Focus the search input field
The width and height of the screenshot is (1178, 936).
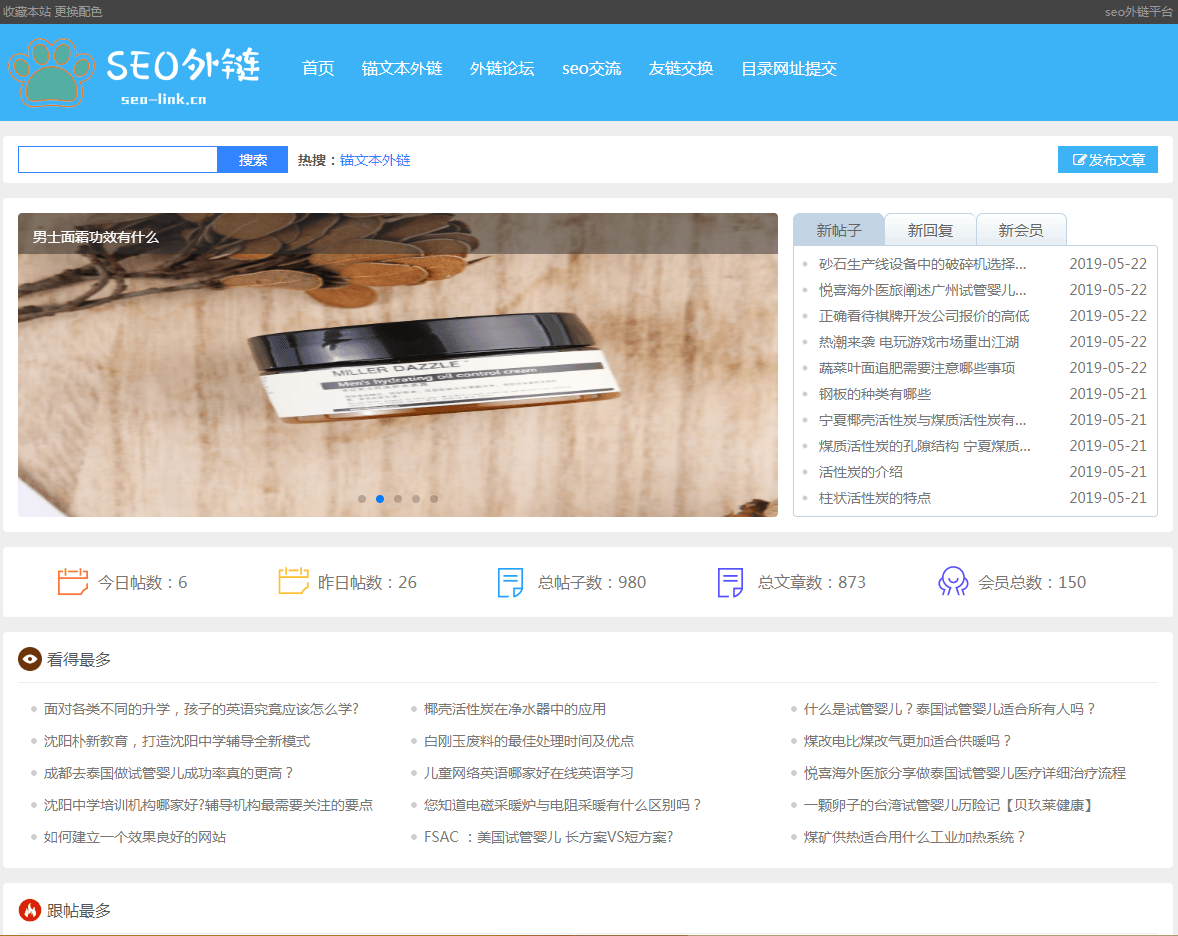118,160
